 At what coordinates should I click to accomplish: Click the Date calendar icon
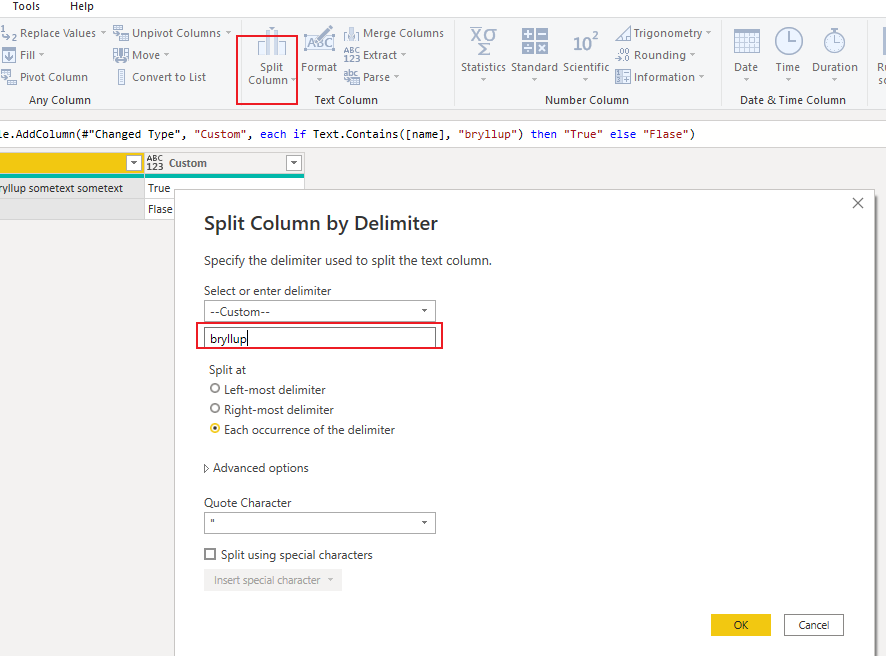746,41
